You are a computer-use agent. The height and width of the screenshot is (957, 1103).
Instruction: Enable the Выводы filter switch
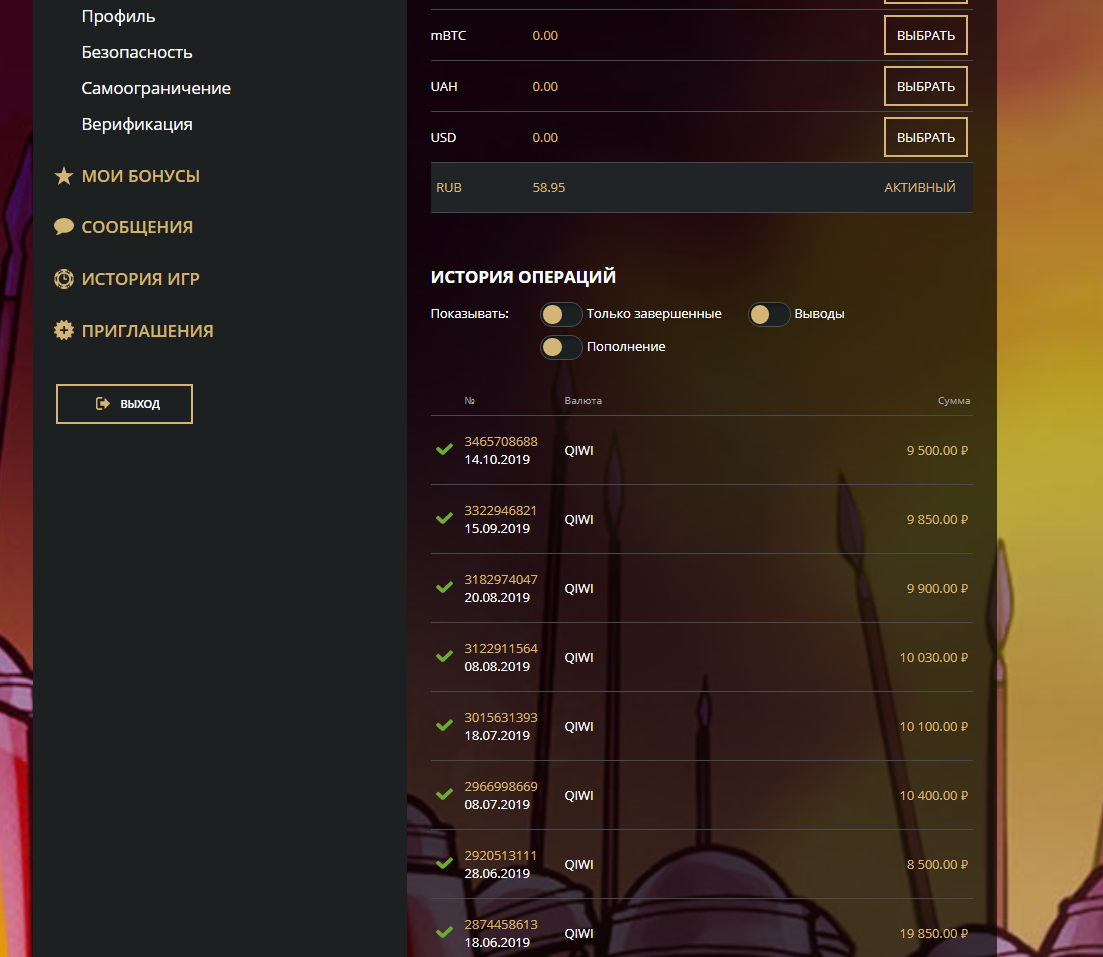point(769,314)
